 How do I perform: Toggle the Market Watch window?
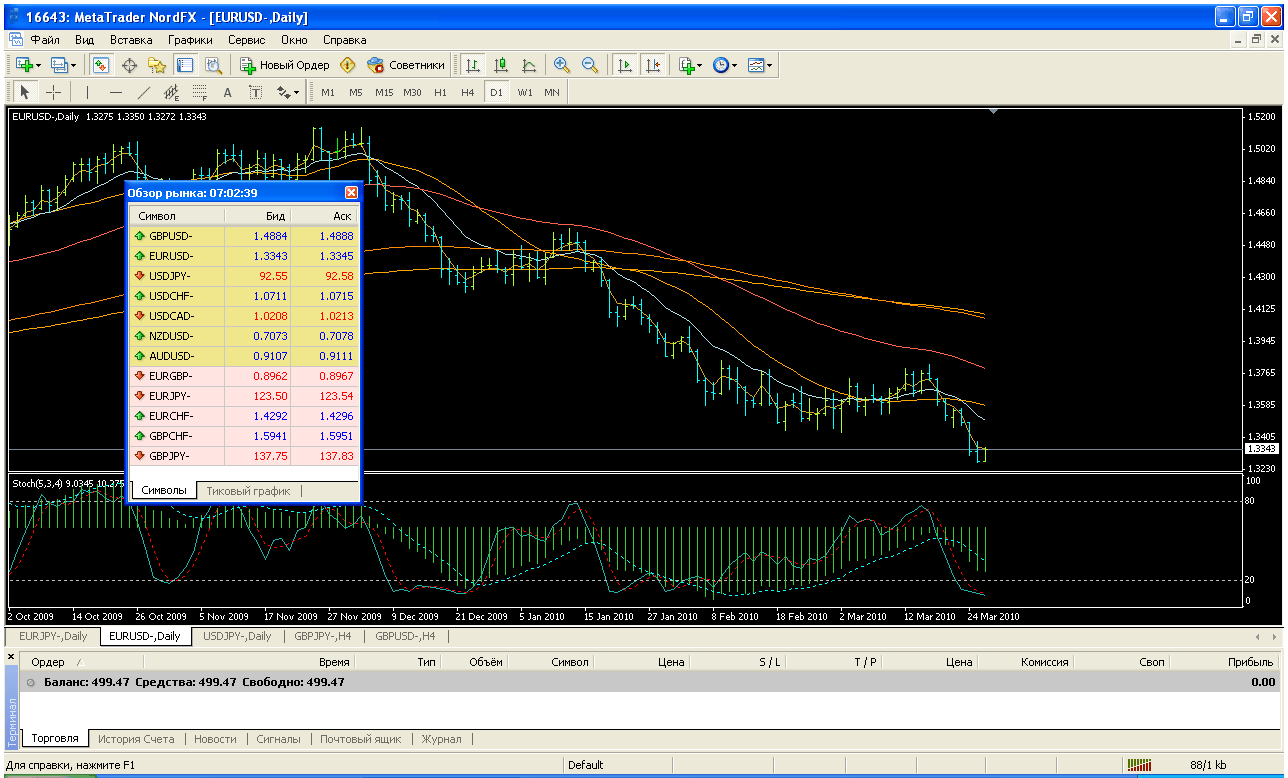click(101, 65)
